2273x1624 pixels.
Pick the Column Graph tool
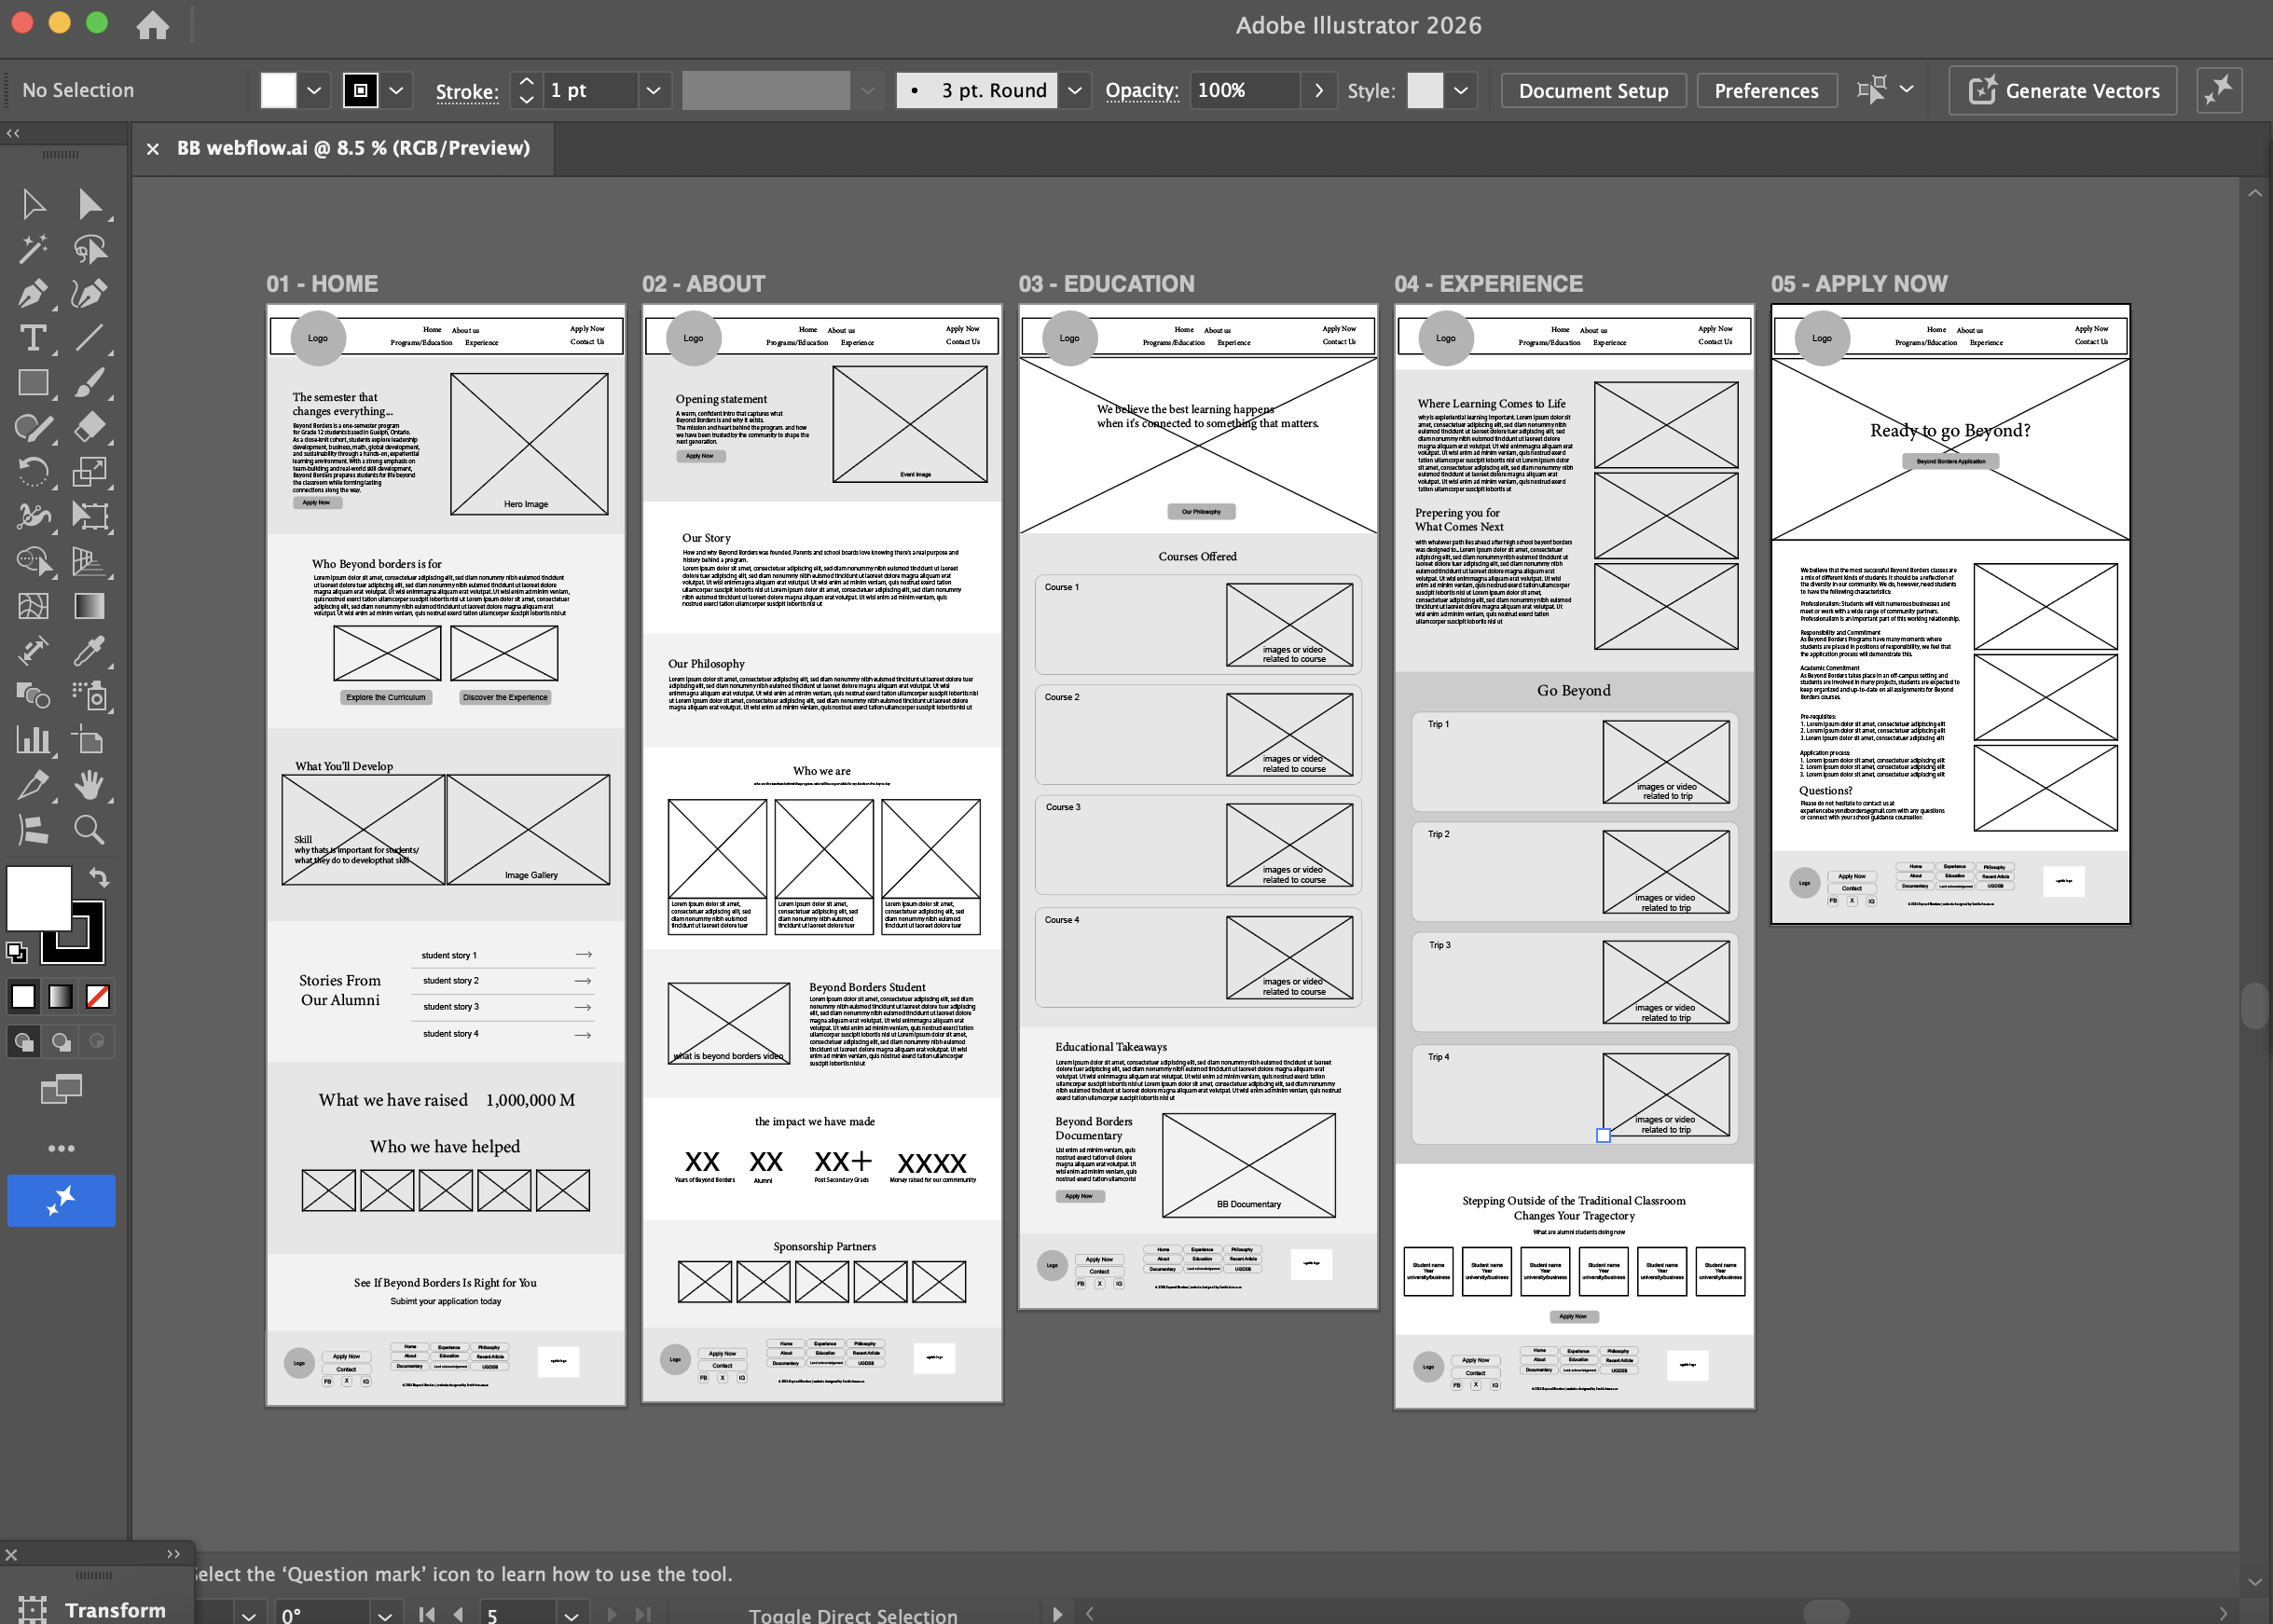[x=33, y=740]
